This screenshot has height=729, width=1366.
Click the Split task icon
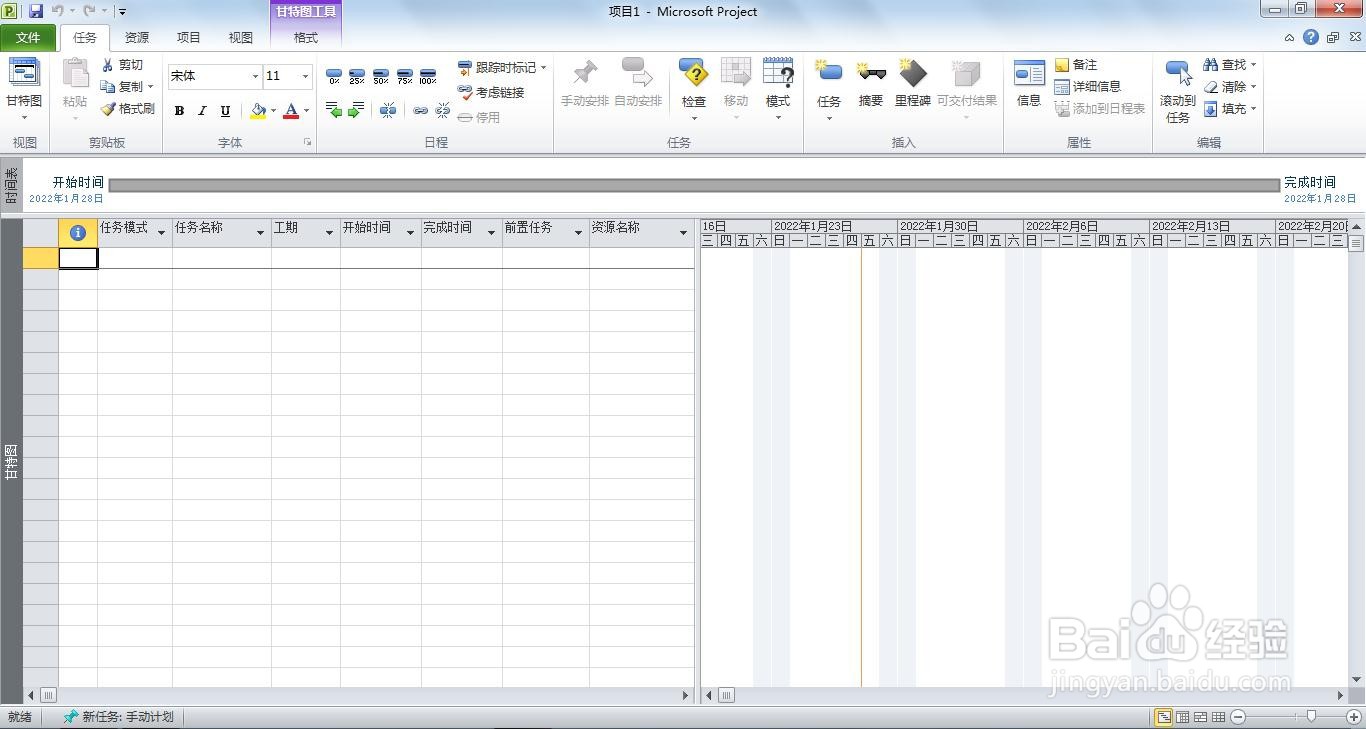388,110
